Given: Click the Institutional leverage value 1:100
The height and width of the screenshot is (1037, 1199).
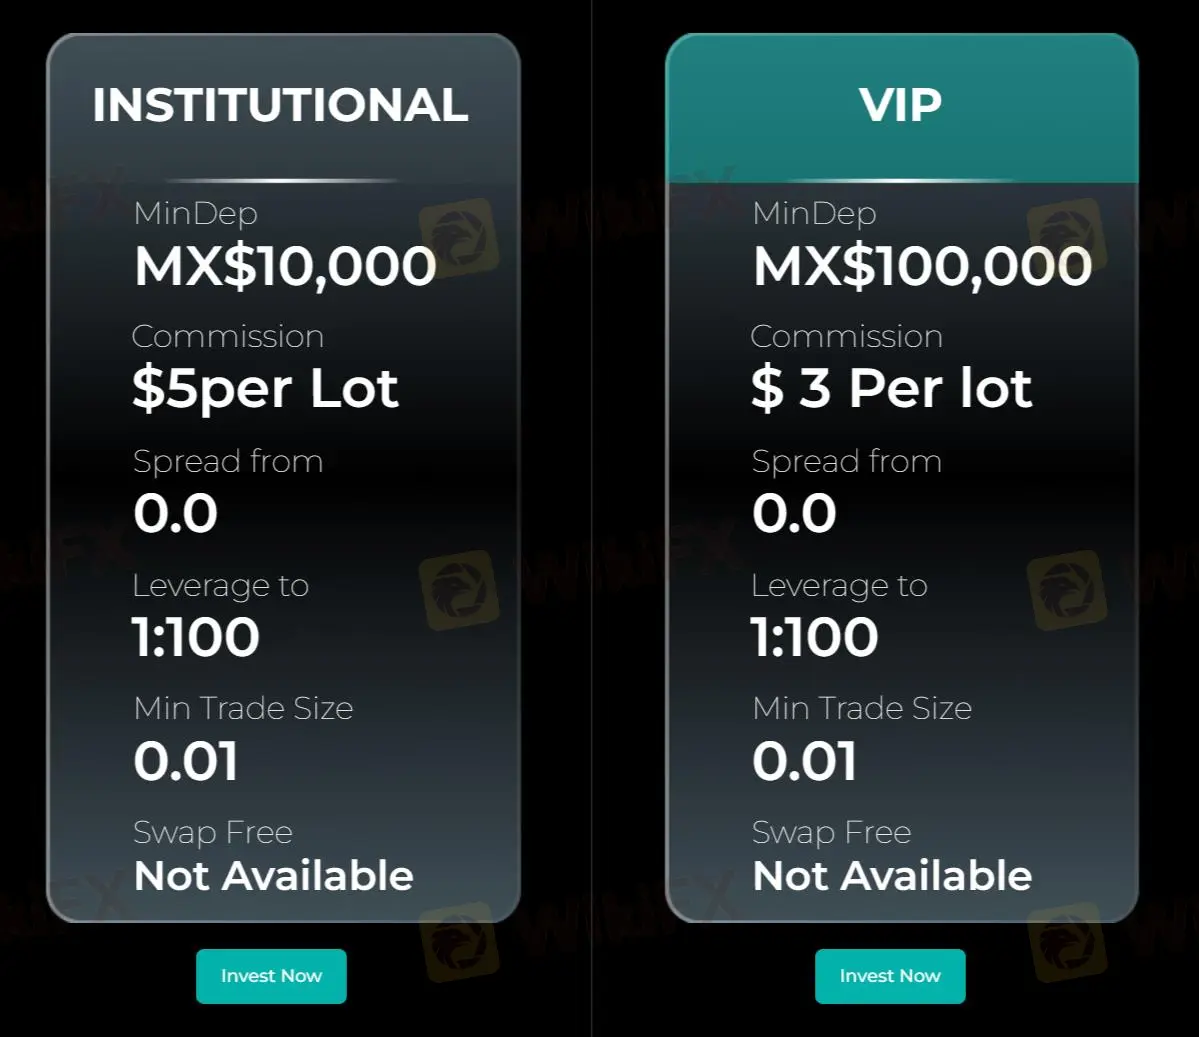Looking at the screenshot, I should (x=196, y=637).
